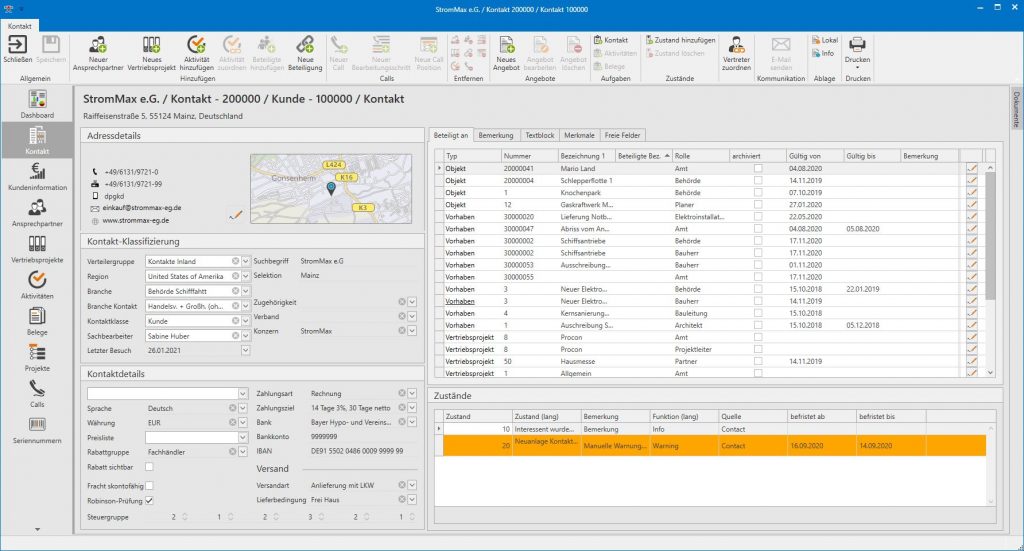Open Kundeninformation in the sidebar

(x=38, y=175)
